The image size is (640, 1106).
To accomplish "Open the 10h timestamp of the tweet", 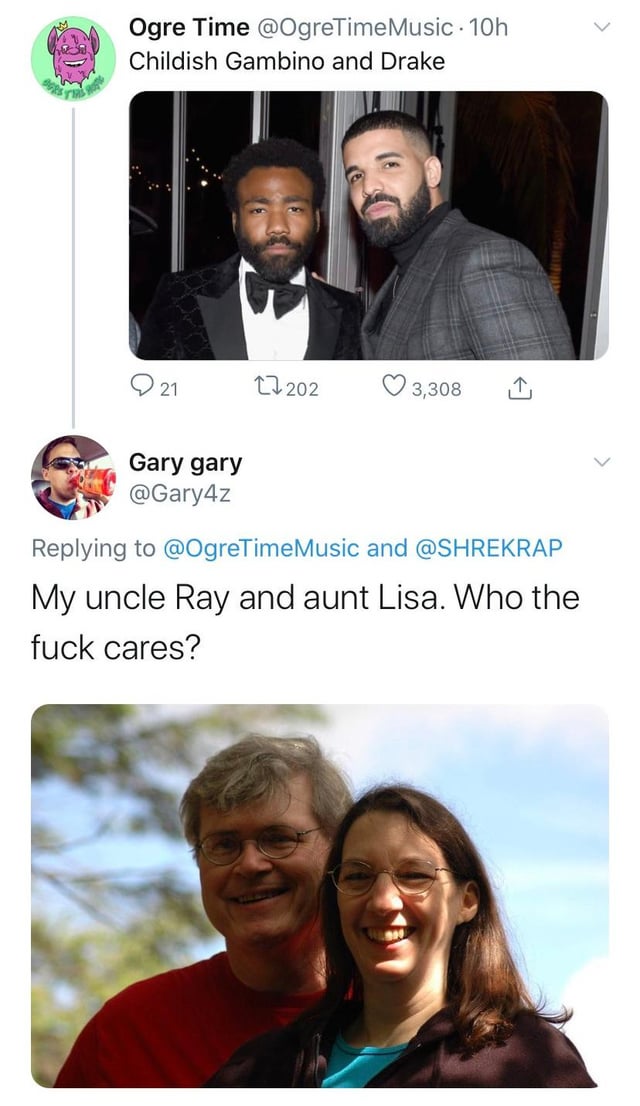I will (x=488, y=27).
